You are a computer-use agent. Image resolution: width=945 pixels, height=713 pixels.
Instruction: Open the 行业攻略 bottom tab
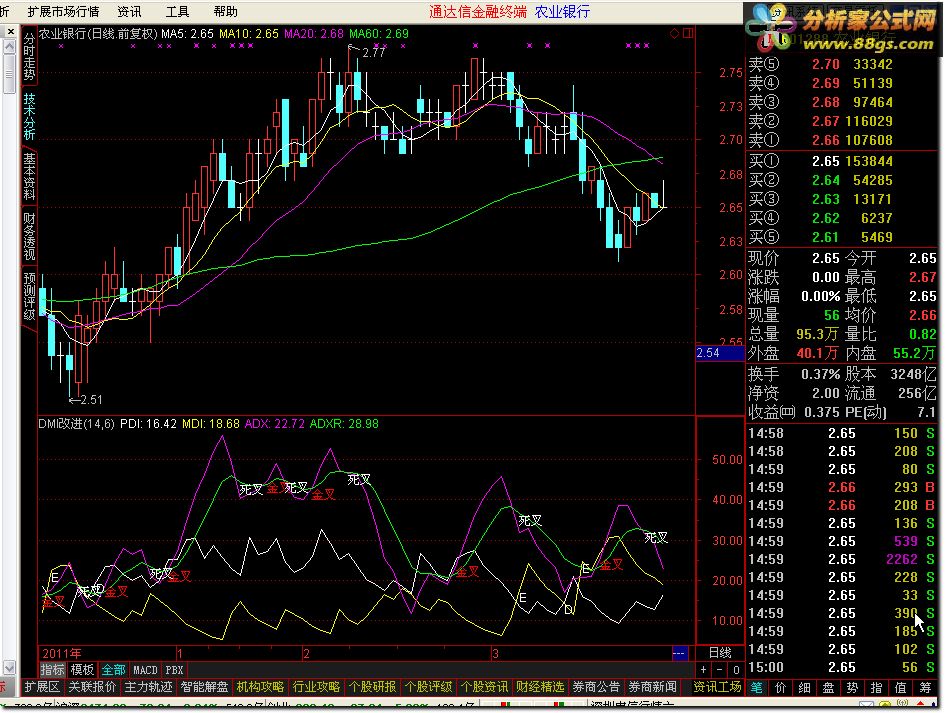(316, 687)
